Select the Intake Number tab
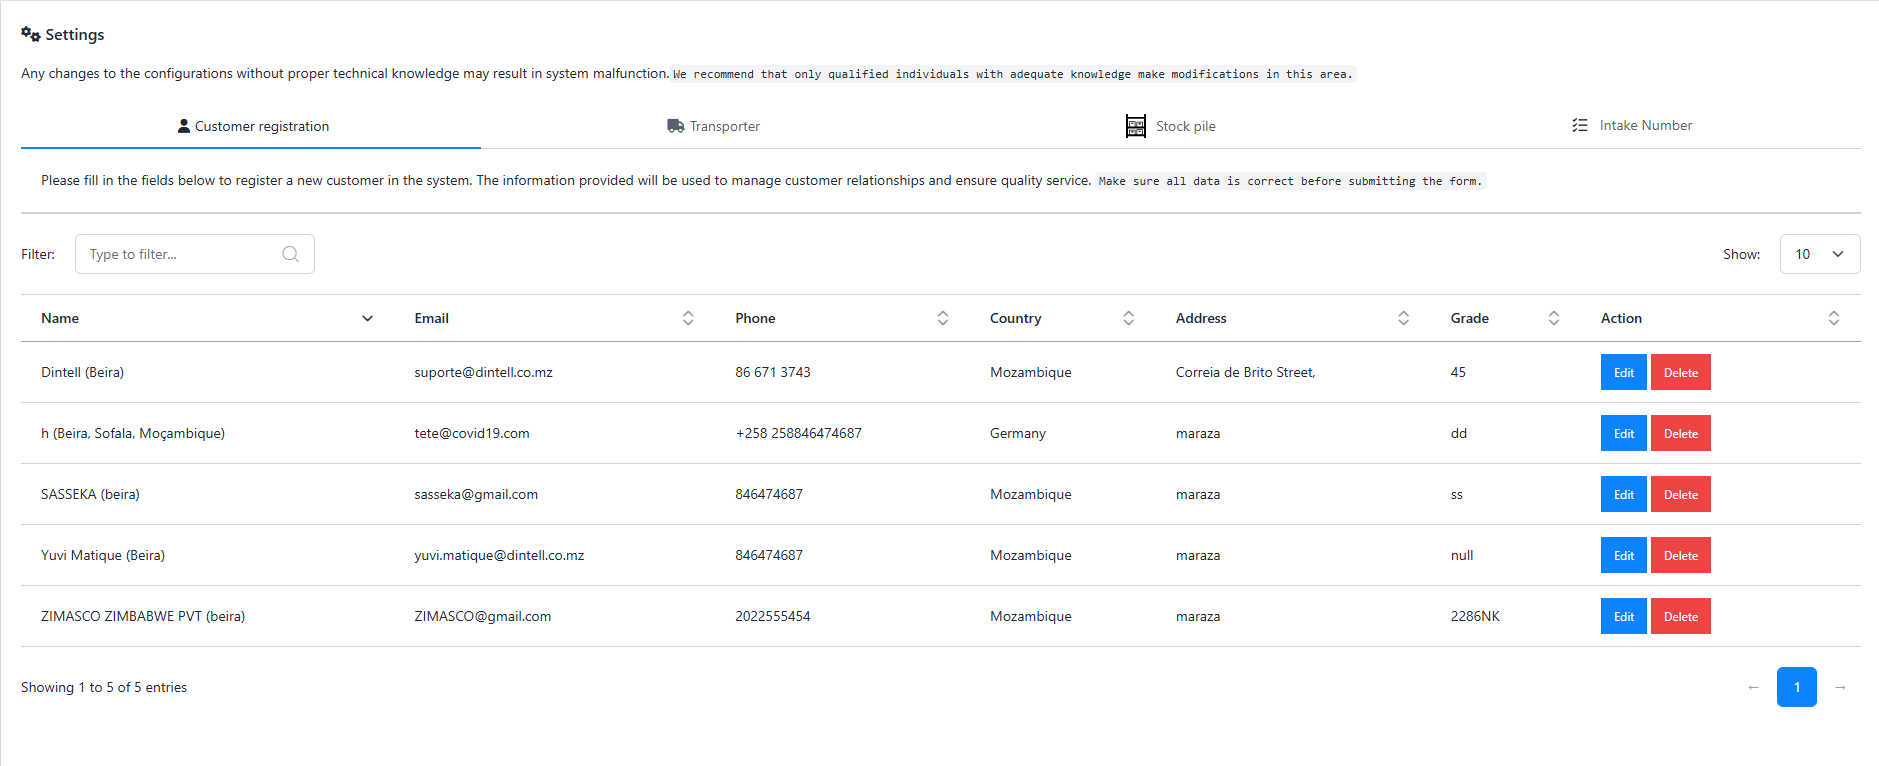Image resolution: width=1879 pixels, height=766 pixels. pyautogui.click(x=1631, y=126)
